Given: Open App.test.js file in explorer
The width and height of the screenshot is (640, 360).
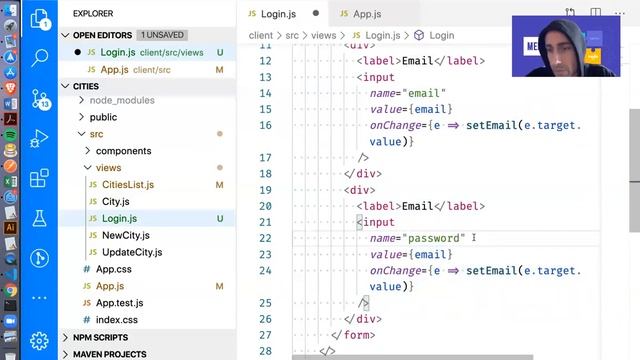Looking at the screenshot, I should (x=119, y=303).
